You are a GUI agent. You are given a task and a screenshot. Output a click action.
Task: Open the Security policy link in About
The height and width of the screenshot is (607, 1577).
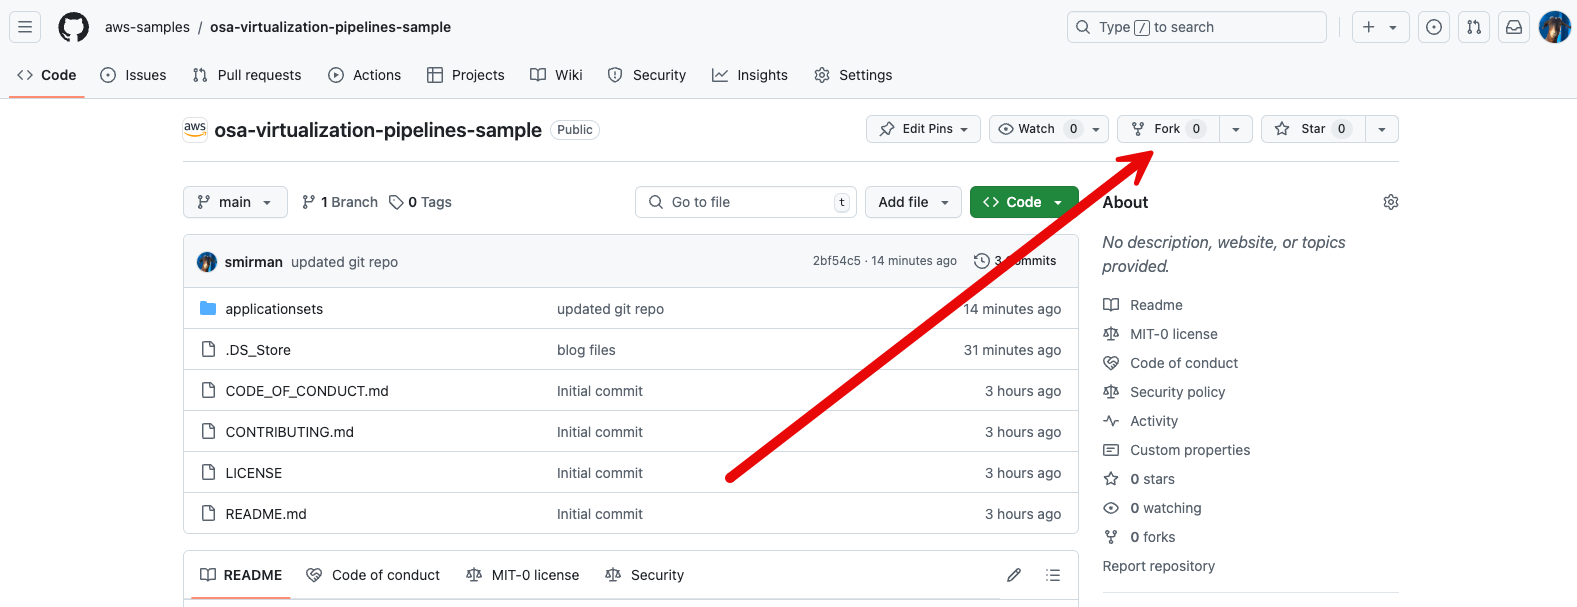1177,392
